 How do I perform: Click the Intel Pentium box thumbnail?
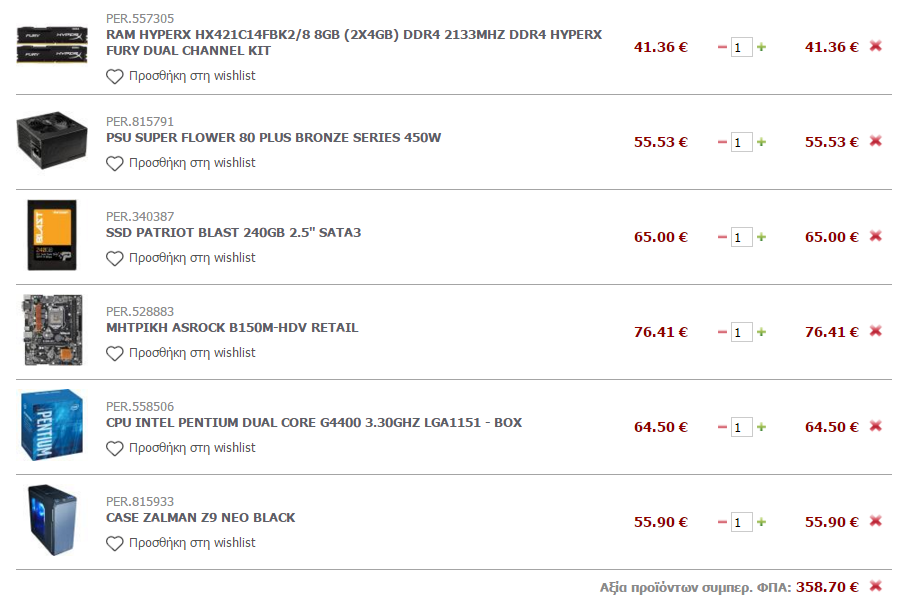click(52, 426)
